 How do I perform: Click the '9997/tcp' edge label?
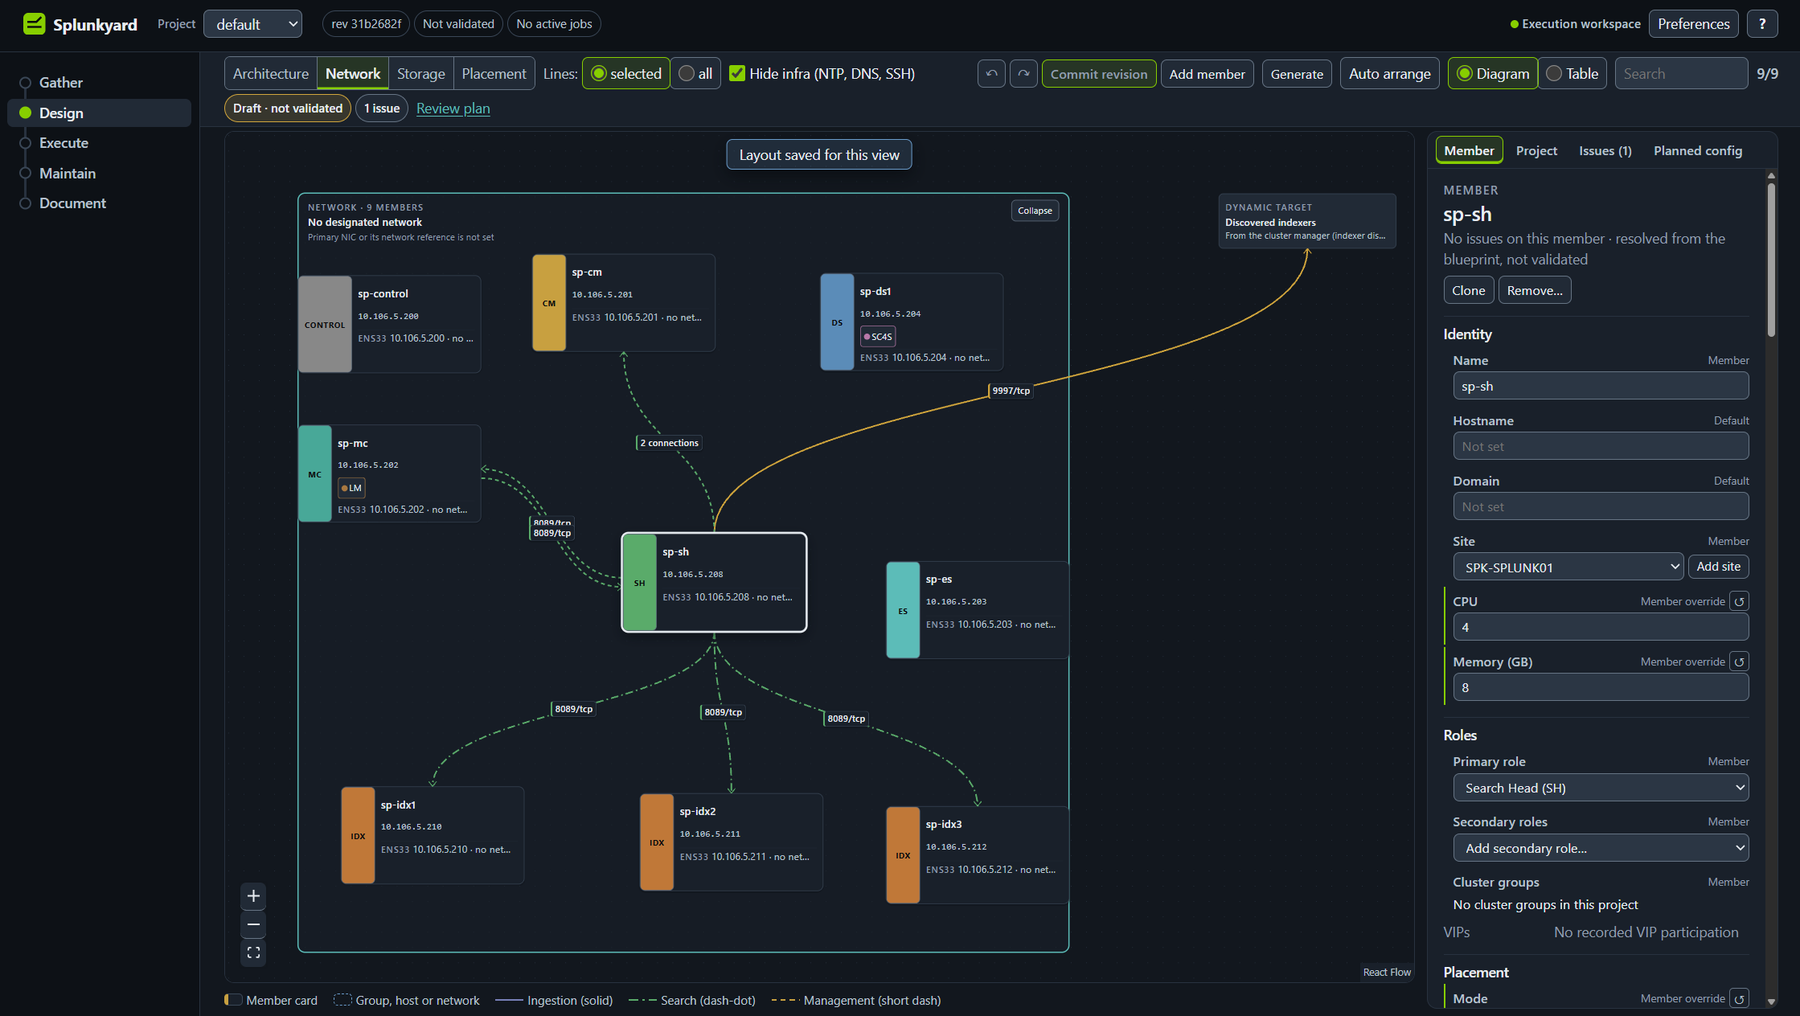1011,391
